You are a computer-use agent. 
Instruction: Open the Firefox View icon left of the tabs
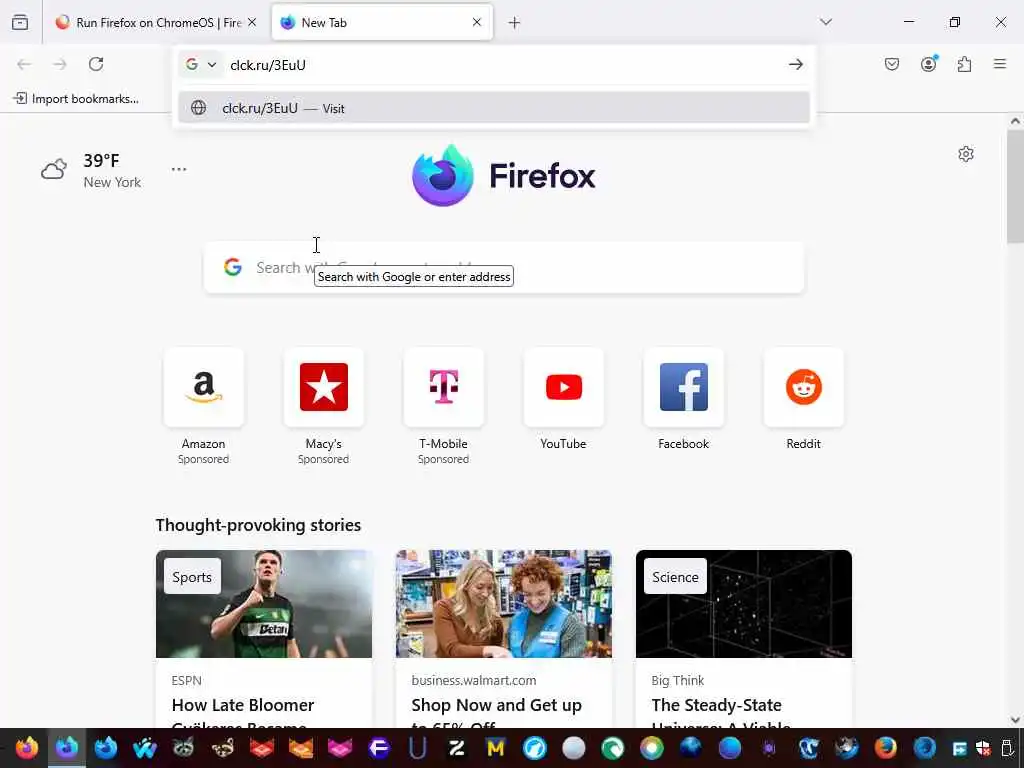(20, 22)
